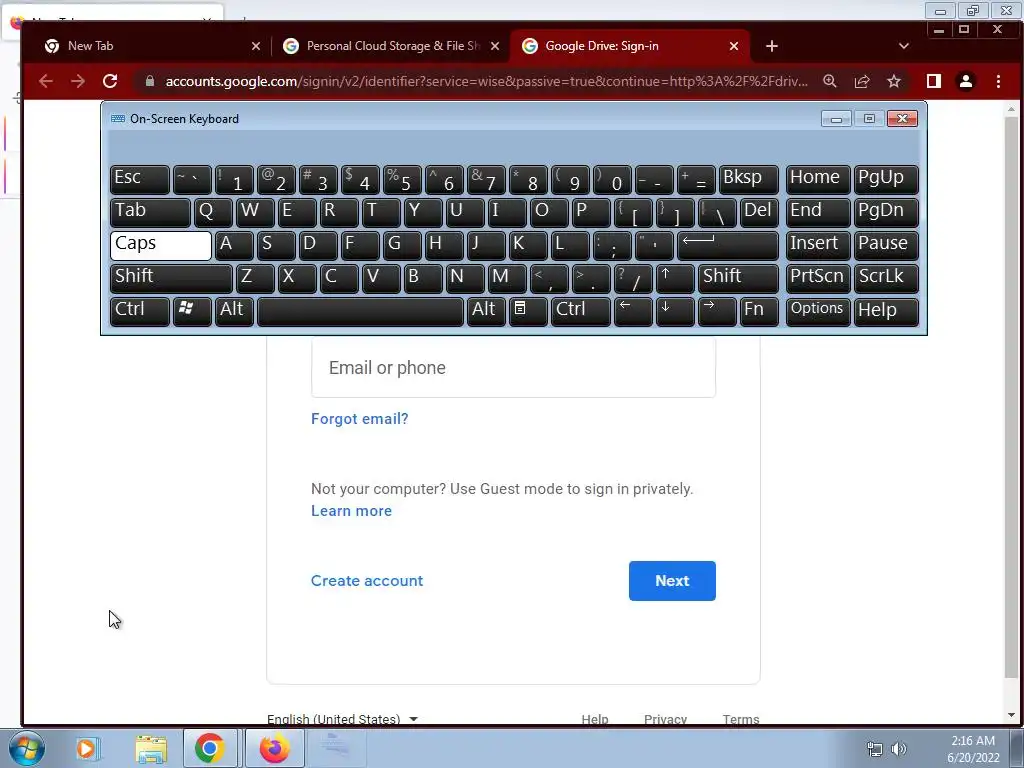
Task: Open the Terms footer link
Action: point(741,719)
